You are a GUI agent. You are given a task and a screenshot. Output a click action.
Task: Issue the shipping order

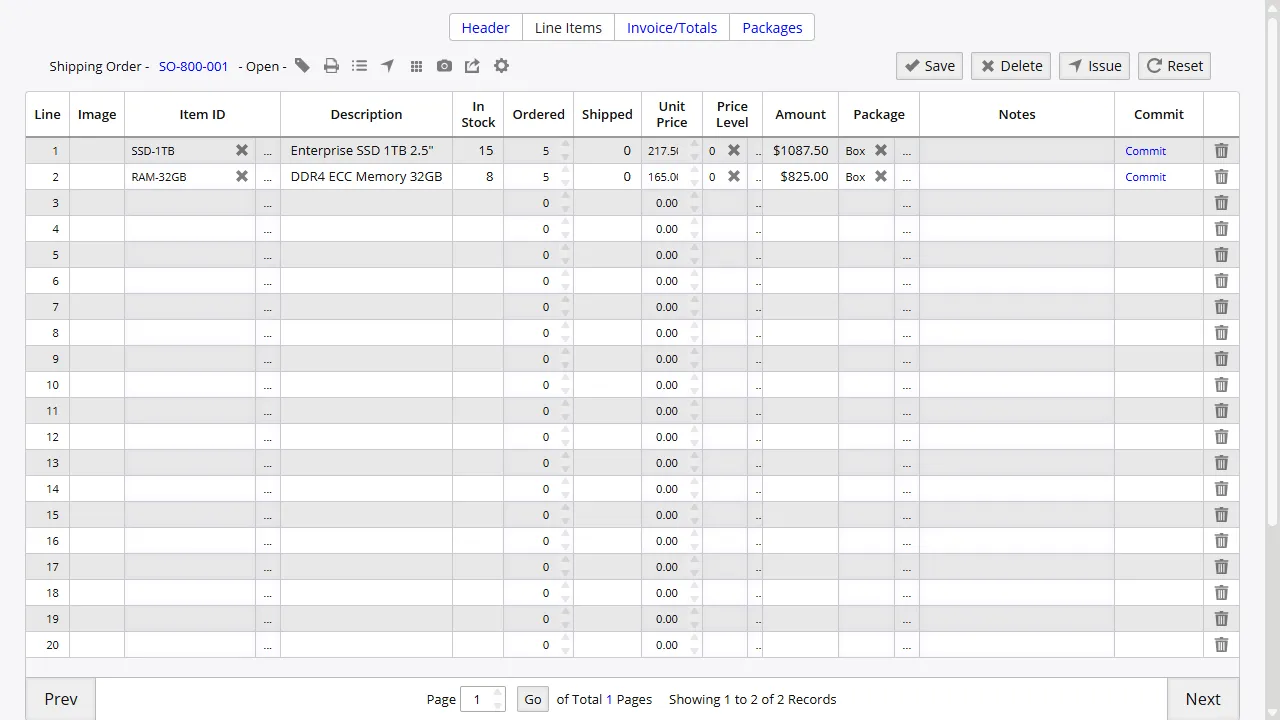pos(1094,65)
